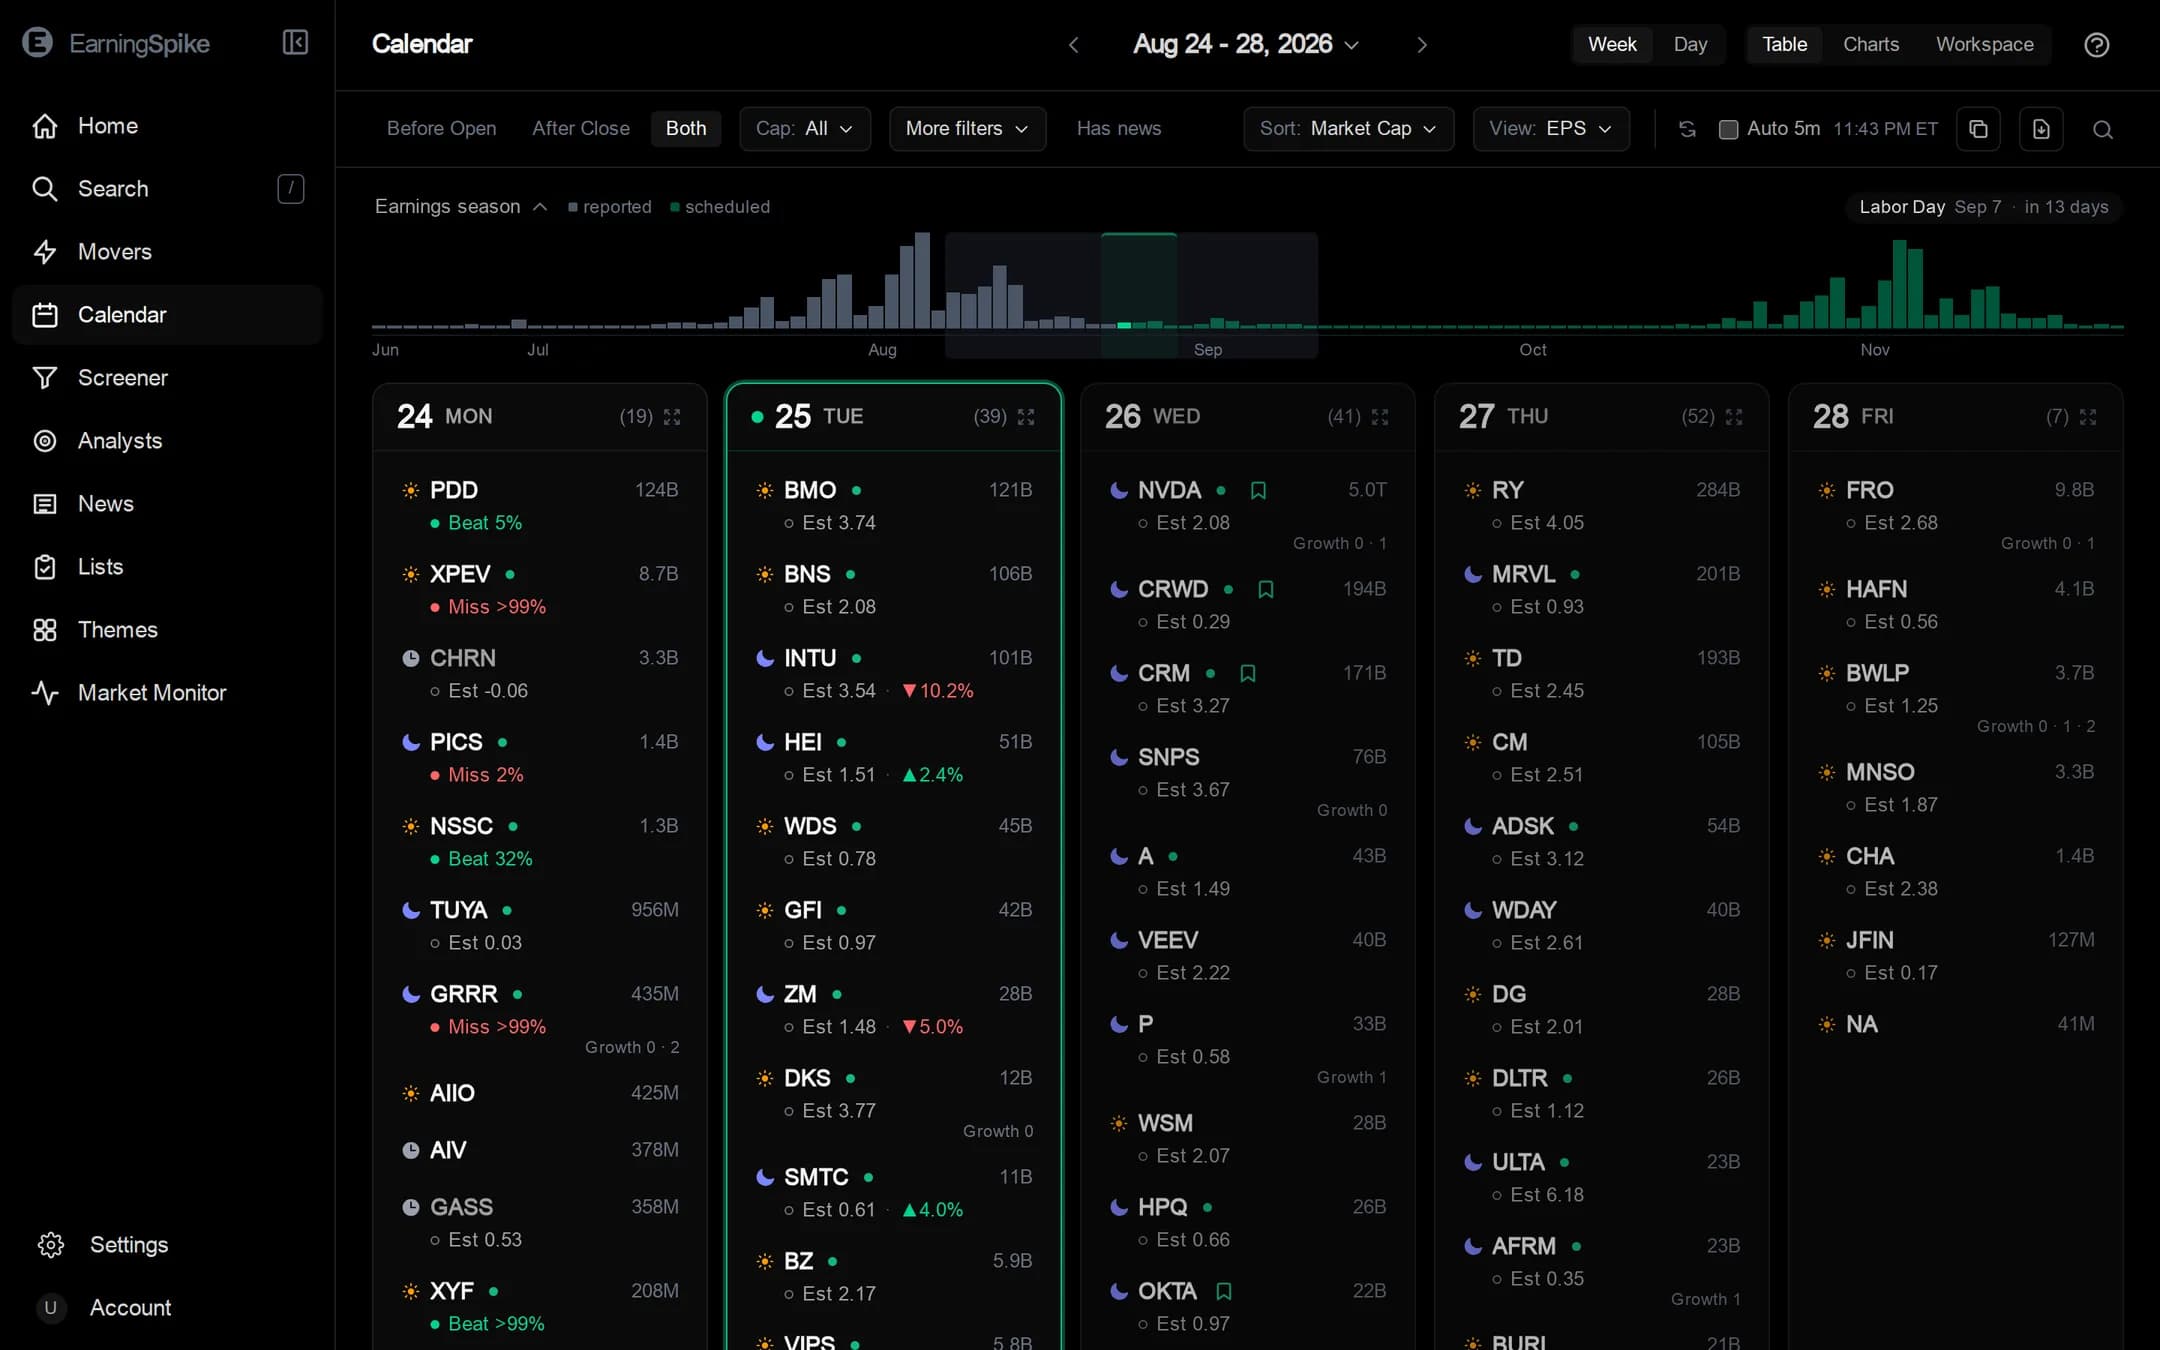This screenshot has width=2160, height=1350.
Task: Open Analysts in the sidebar
Action: tap(167, 441)
